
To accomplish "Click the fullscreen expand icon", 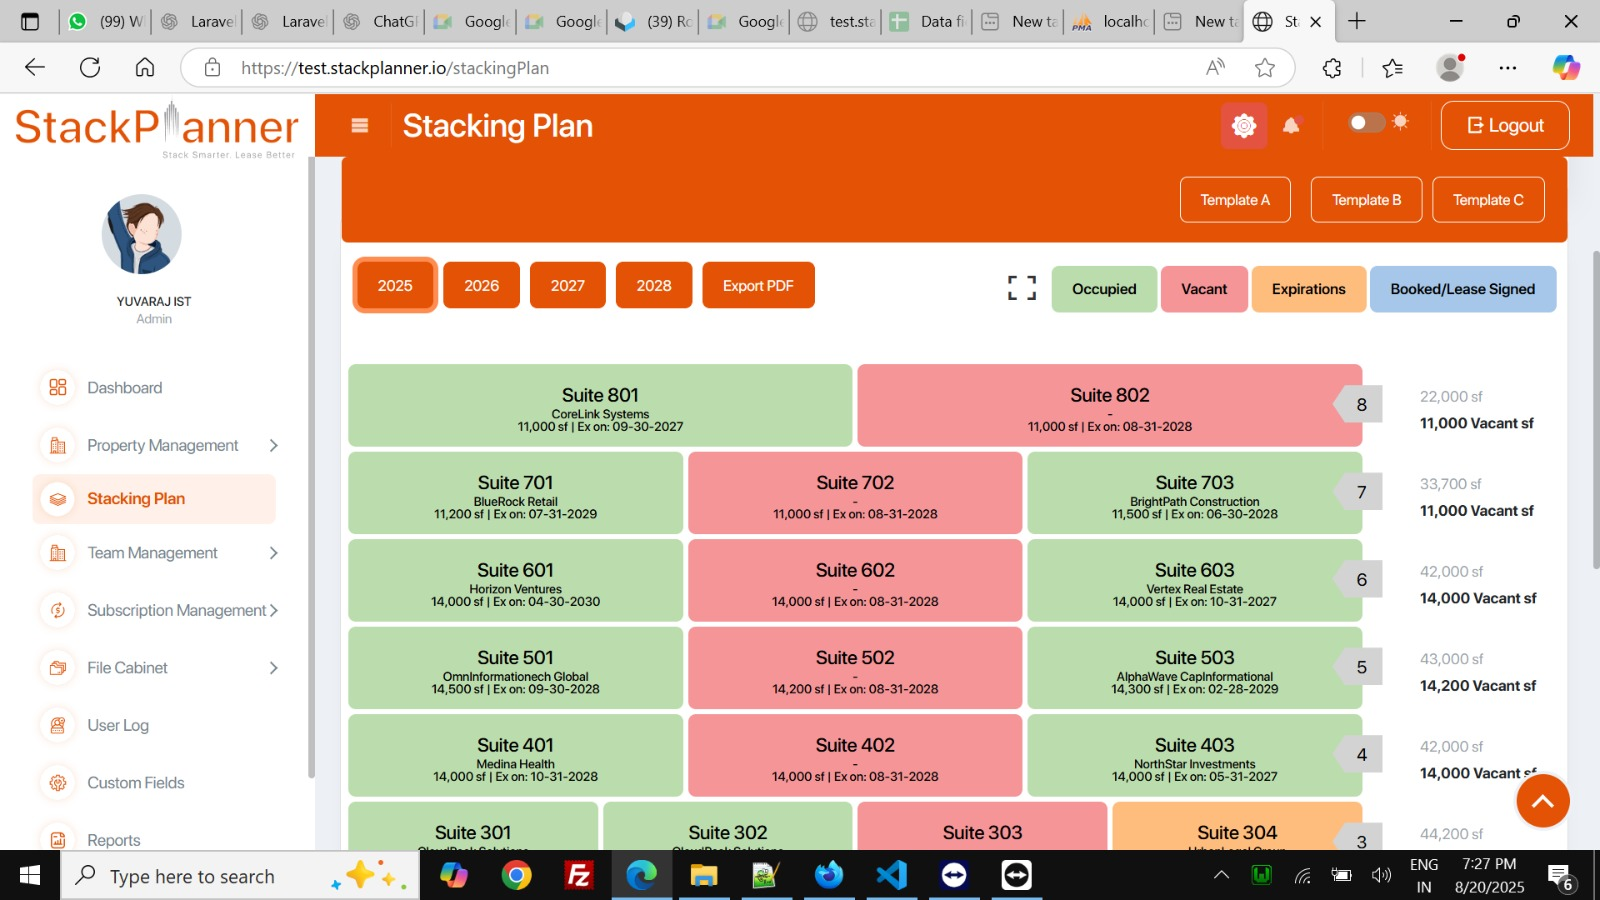I will coord(1021,288).
